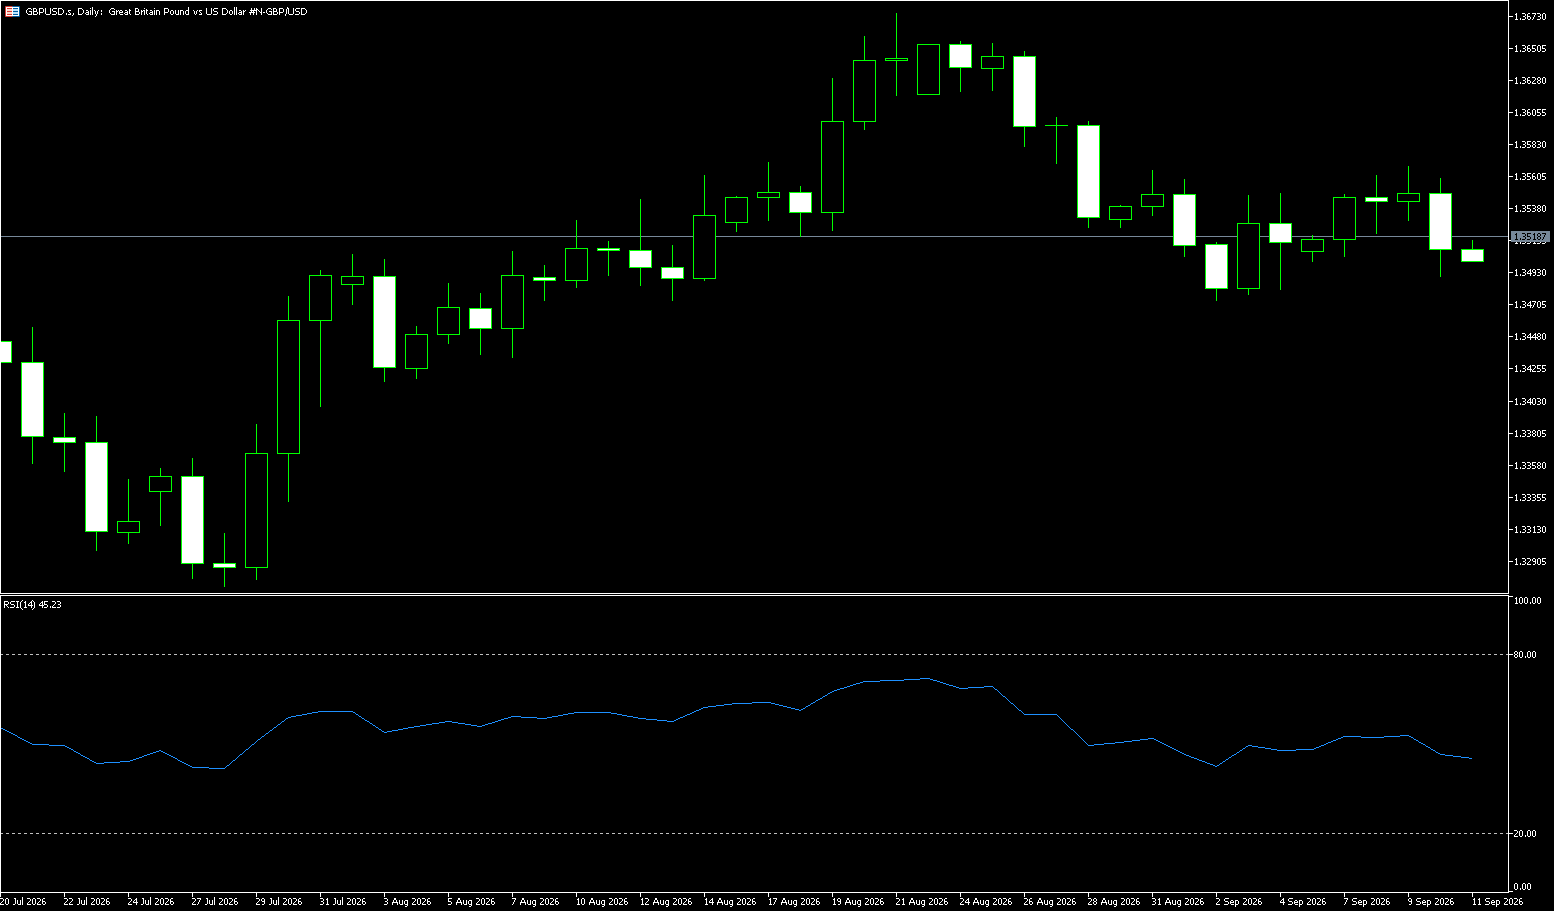The width and height of the screenshot is (1554, 911).
Task: Click the 20 Jul 2026 date label
Action: click(x=23, y=902)
